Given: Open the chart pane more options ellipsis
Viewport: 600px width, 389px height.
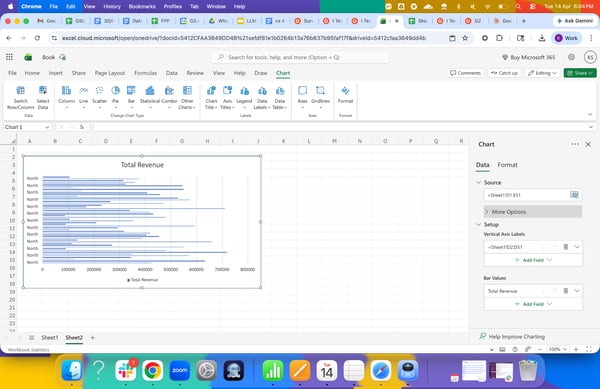Looking at the screenshot, I should point(575,144).
